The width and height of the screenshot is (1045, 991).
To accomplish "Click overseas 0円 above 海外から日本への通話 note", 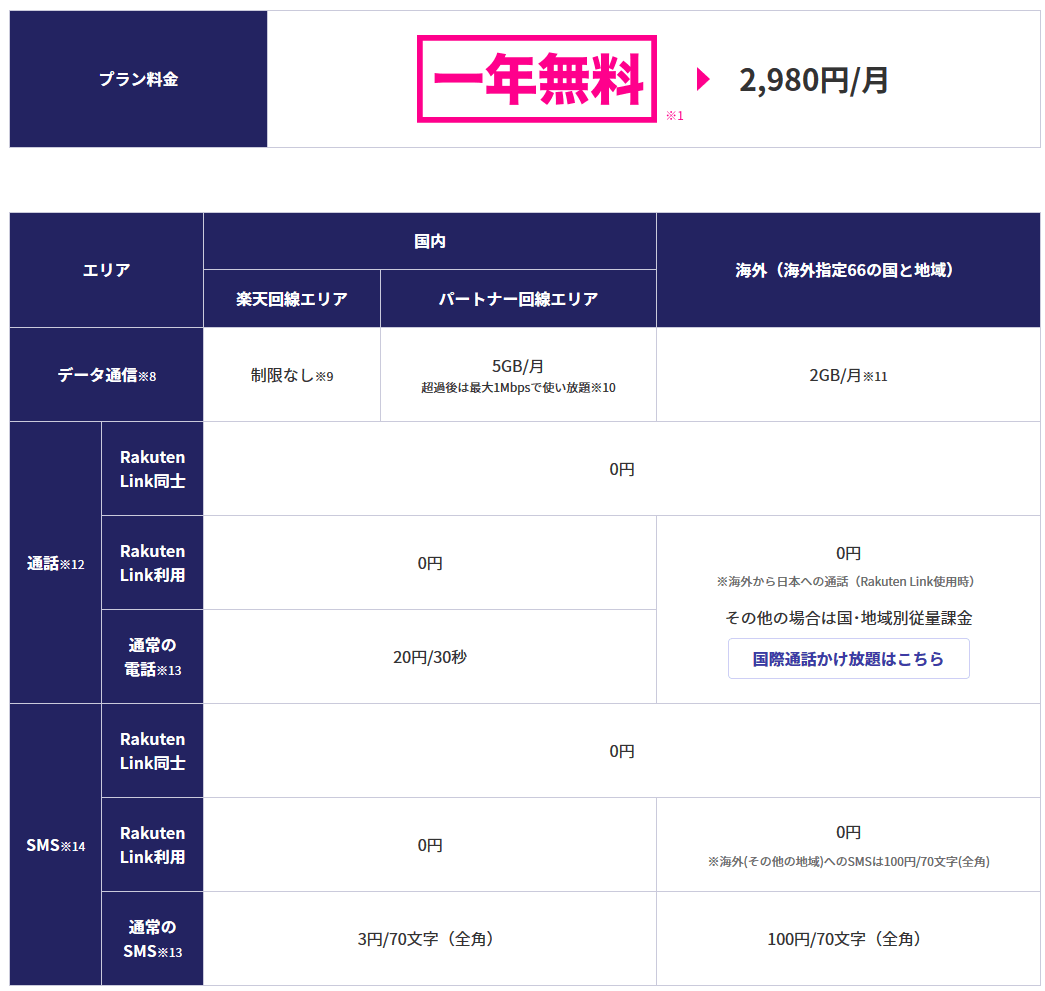I will point(848,553).
